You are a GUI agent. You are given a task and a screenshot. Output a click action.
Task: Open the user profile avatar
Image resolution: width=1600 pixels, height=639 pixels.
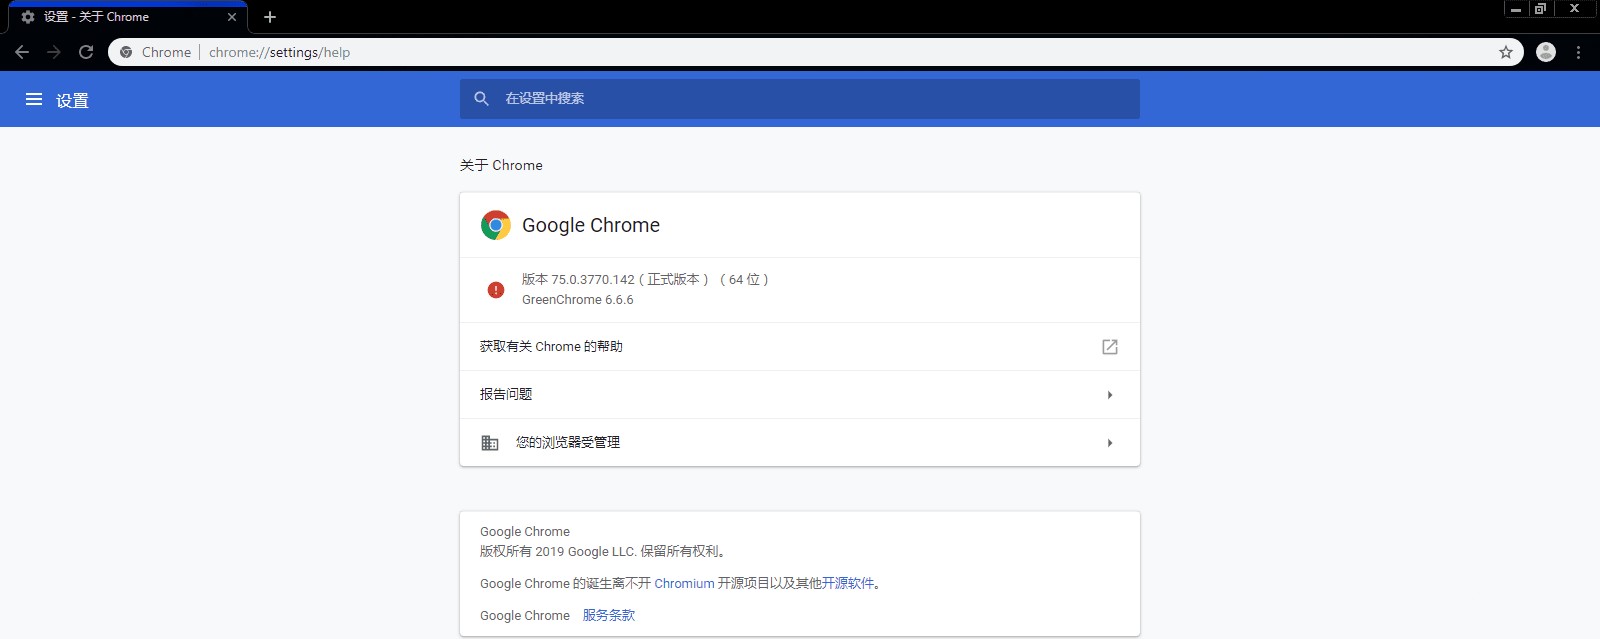1546,52
